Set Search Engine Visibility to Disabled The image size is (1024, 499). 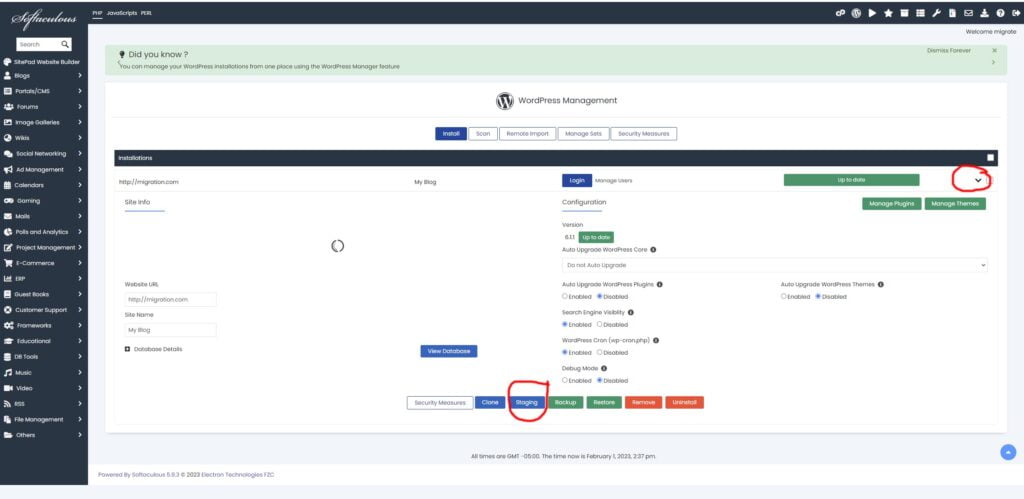[600, 325]
